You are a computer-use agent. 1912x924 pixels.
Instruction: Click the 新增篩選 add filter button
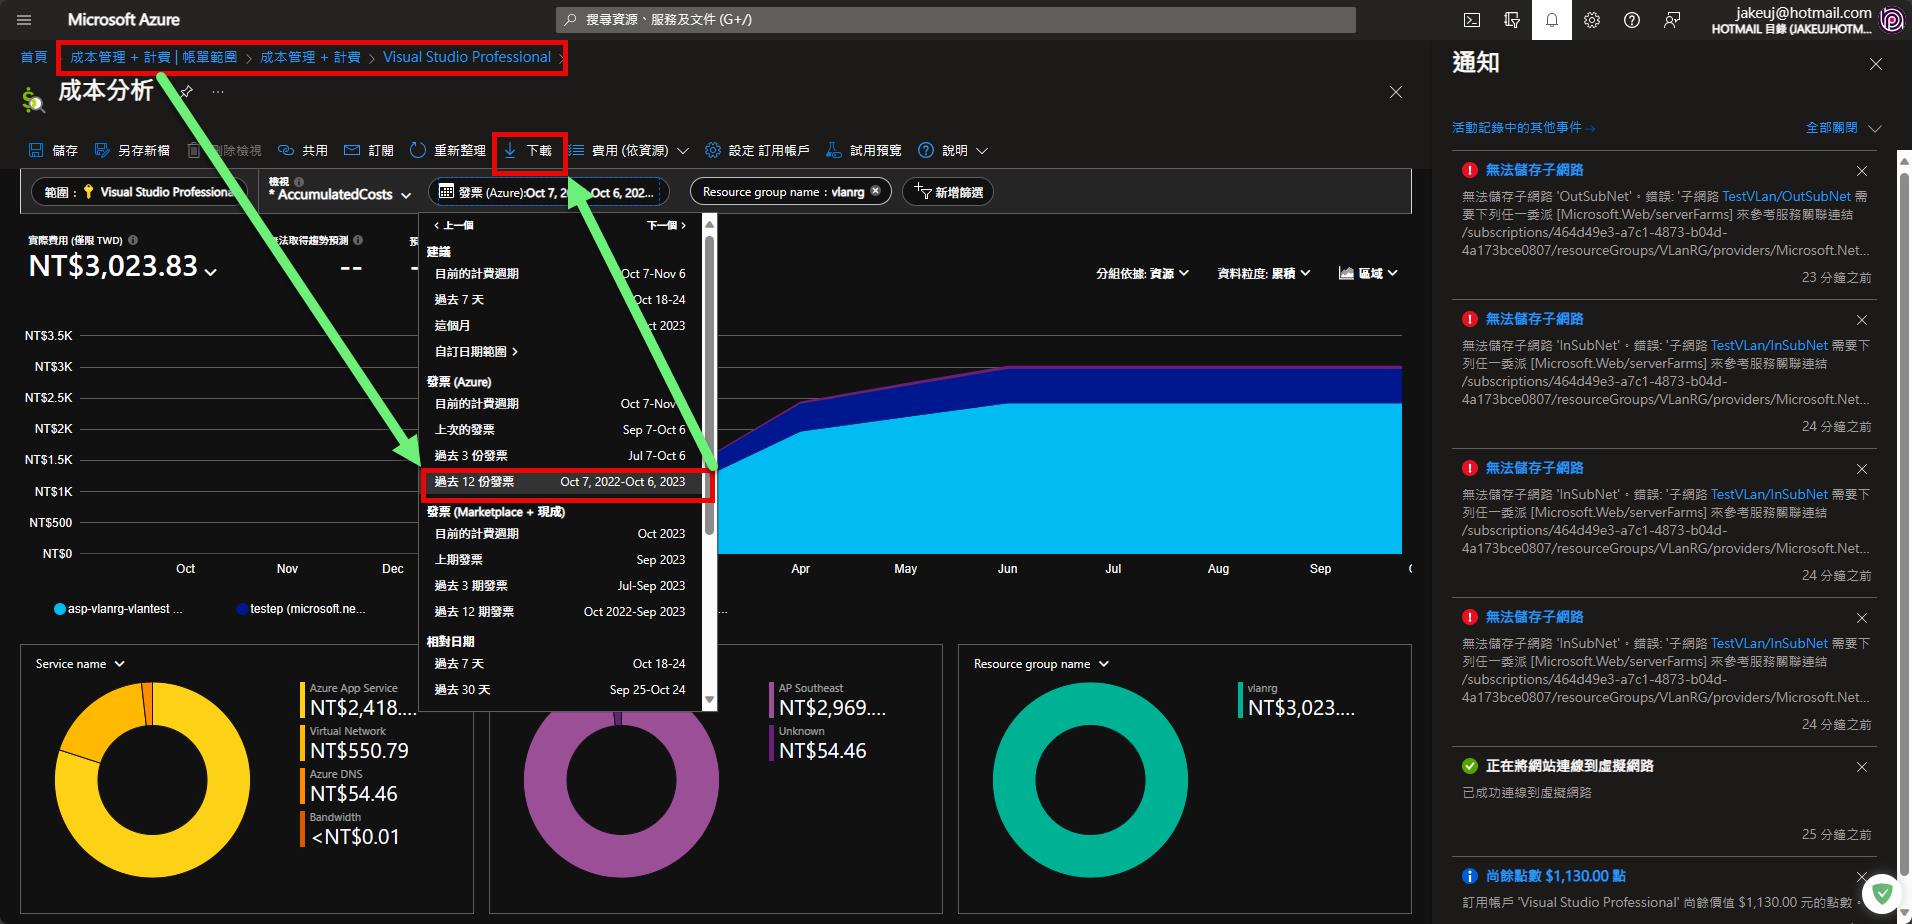(948, 192)
